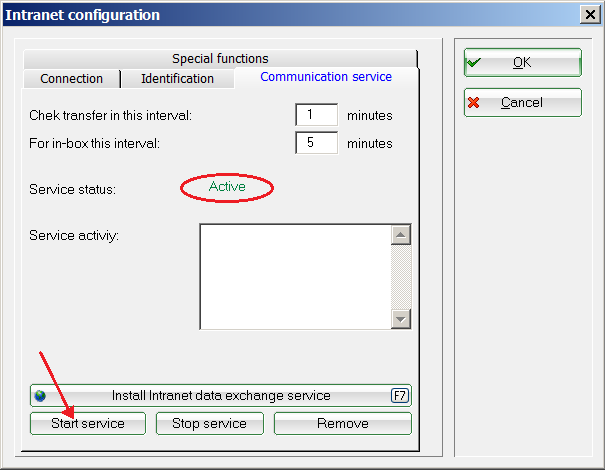Image resolution: width=605 pixels, height=470 pixels.
Task: Click the Active service status text
Action: point(227,187)
